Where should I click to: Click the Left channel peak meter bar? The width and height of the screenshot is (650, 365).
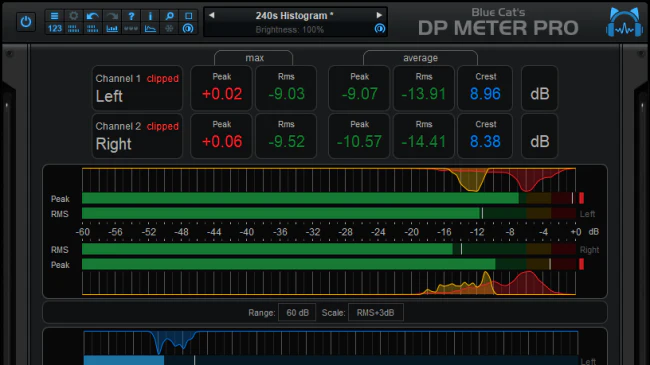329,198
